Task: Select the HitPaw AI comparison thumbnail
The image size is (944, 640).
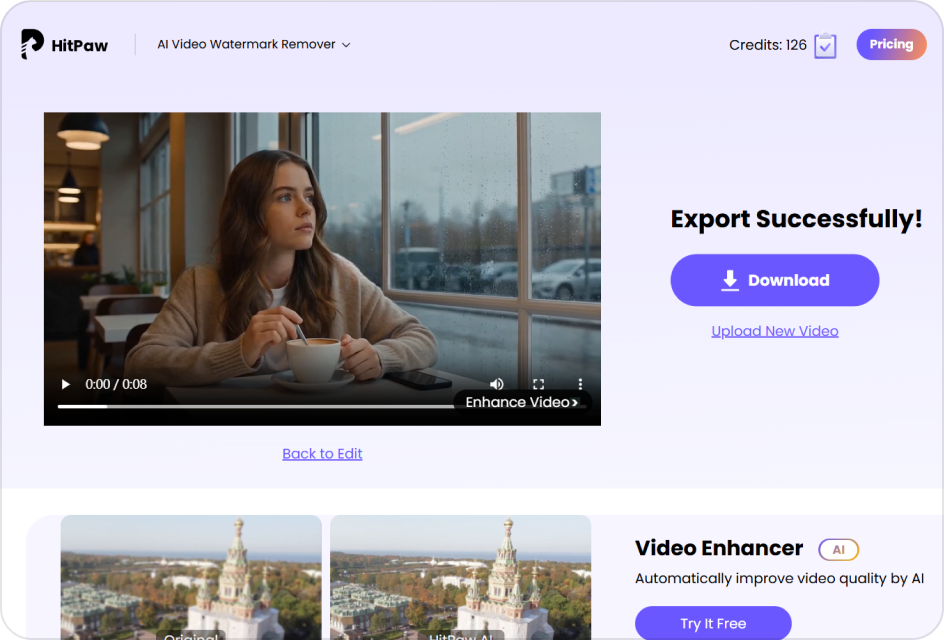Action: click(461, 577)
